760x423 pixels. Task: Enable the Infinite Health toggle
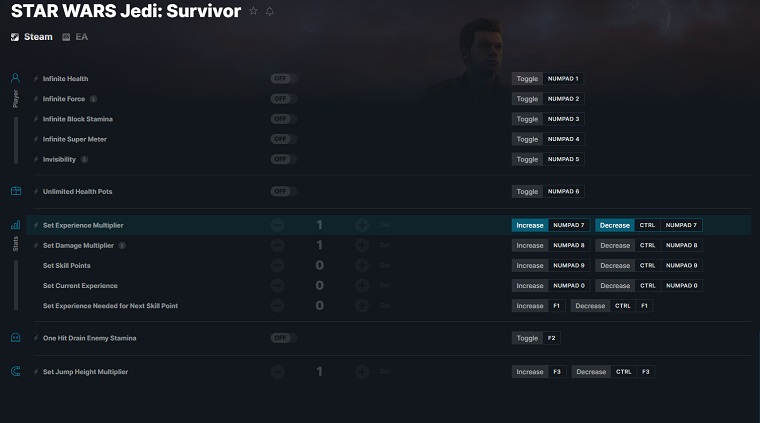tap(284, 78)
